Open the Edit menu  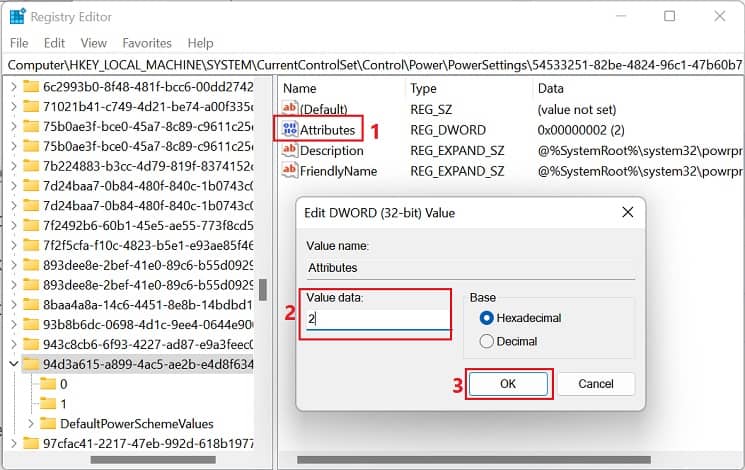click(x=54, y=43)
